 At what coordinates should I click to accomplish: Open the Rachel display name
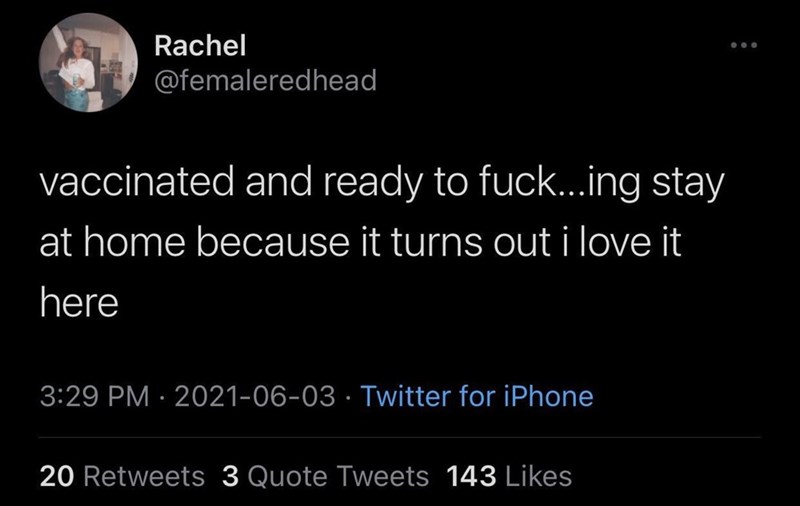[x=200, y=46]
